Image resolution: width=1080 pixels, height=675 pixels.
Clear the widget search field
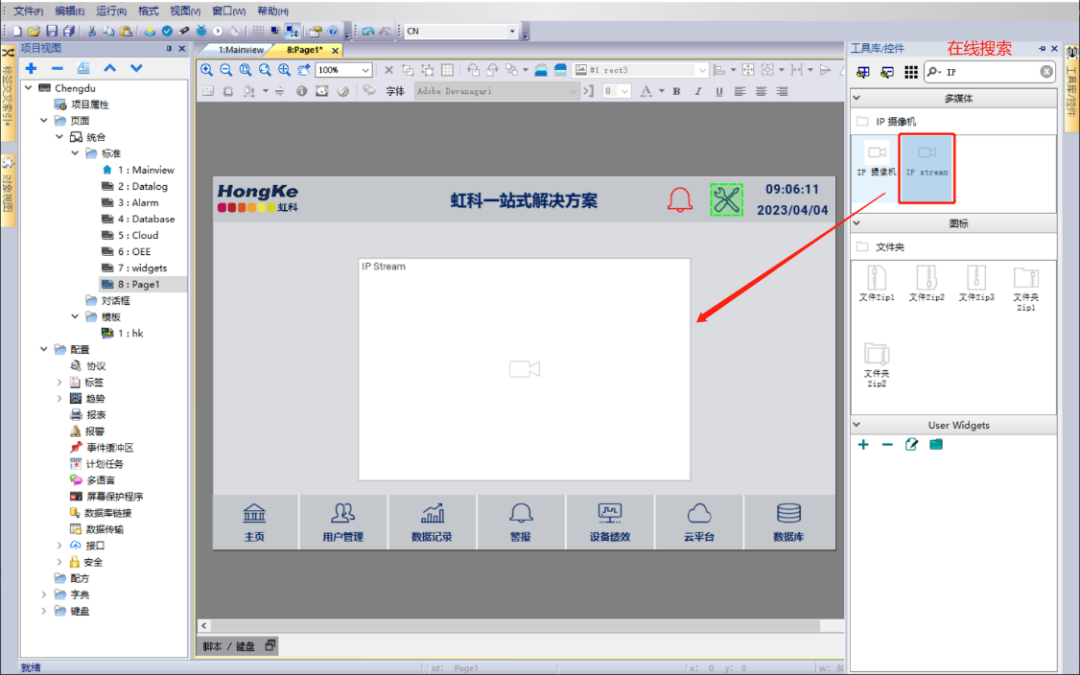1046,72
